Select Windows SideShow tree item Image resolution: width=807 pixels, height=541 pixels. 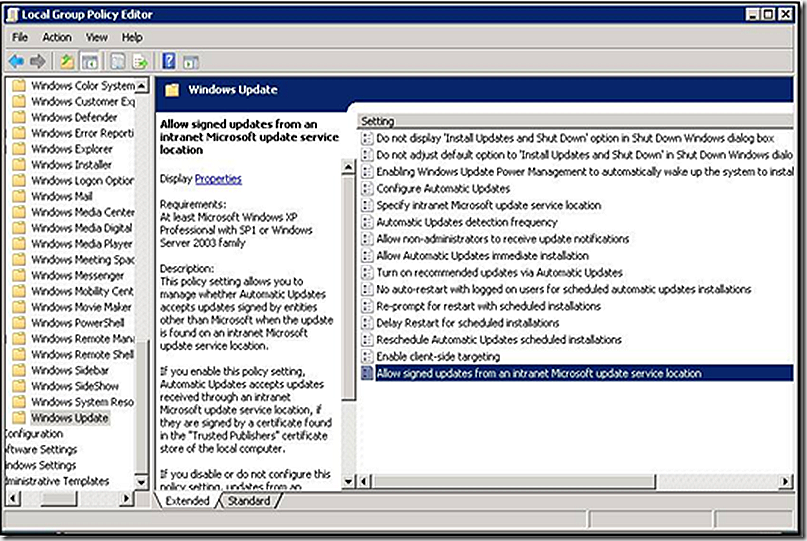click(75, 386)
